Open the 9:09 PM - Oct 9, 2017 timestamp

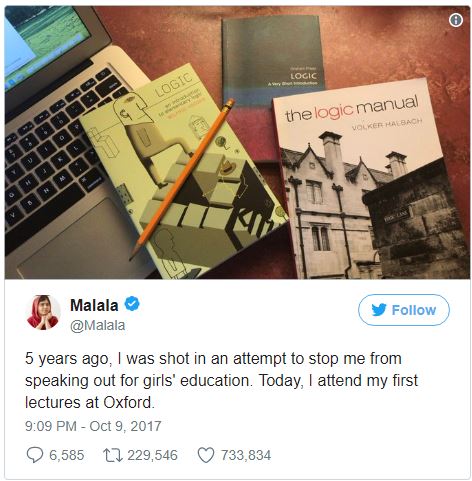point(93,426)
